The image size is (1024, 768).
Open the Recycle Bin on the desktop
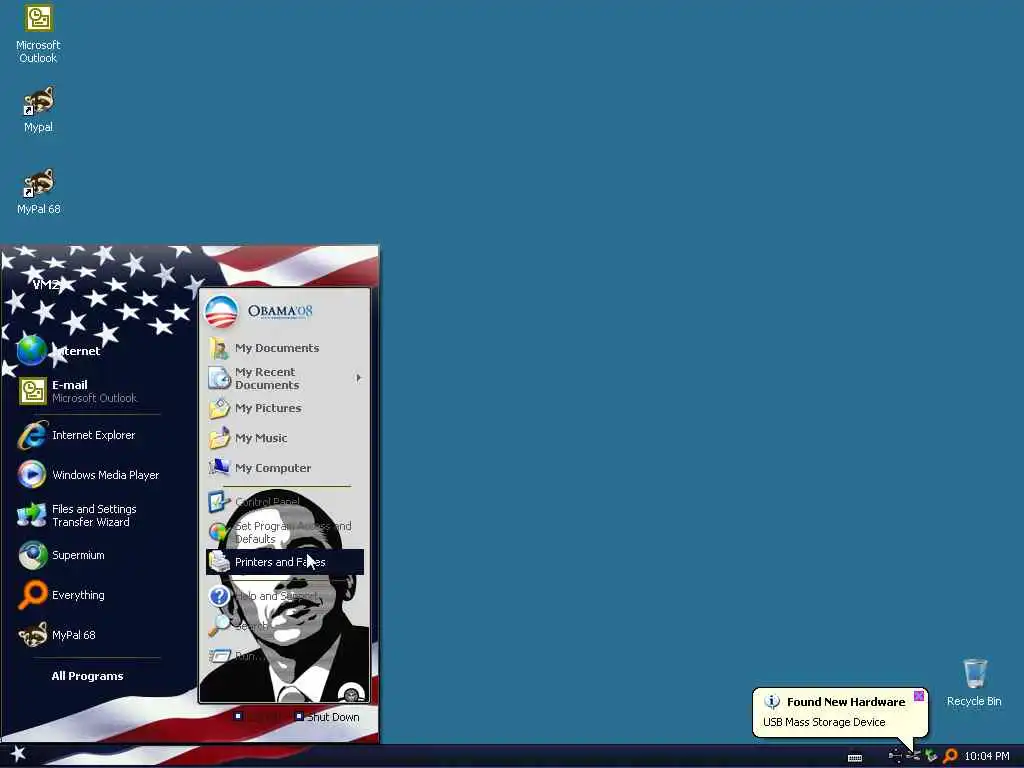pyautogui.click(x=974, y=682)
